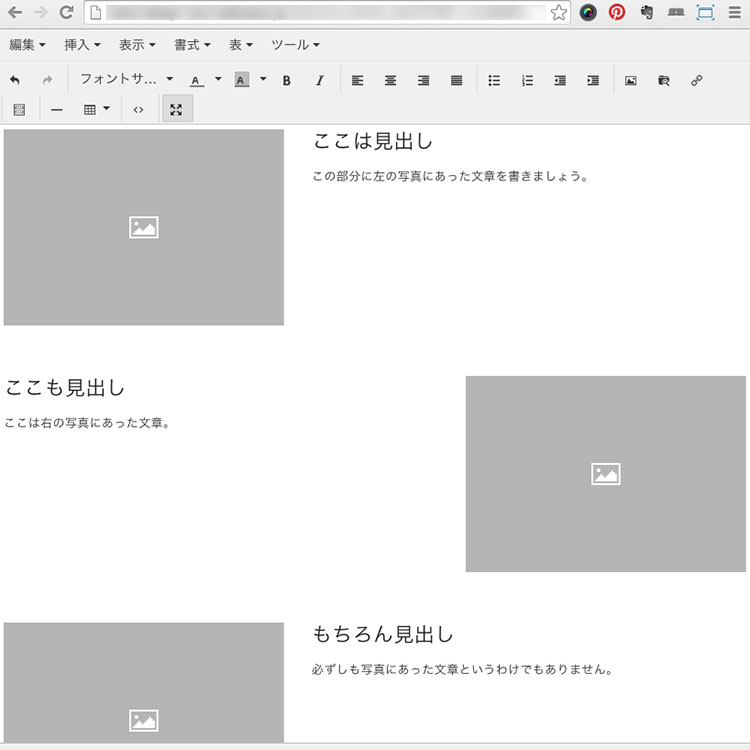Toggle italic formatting

[x=320, y=80]
